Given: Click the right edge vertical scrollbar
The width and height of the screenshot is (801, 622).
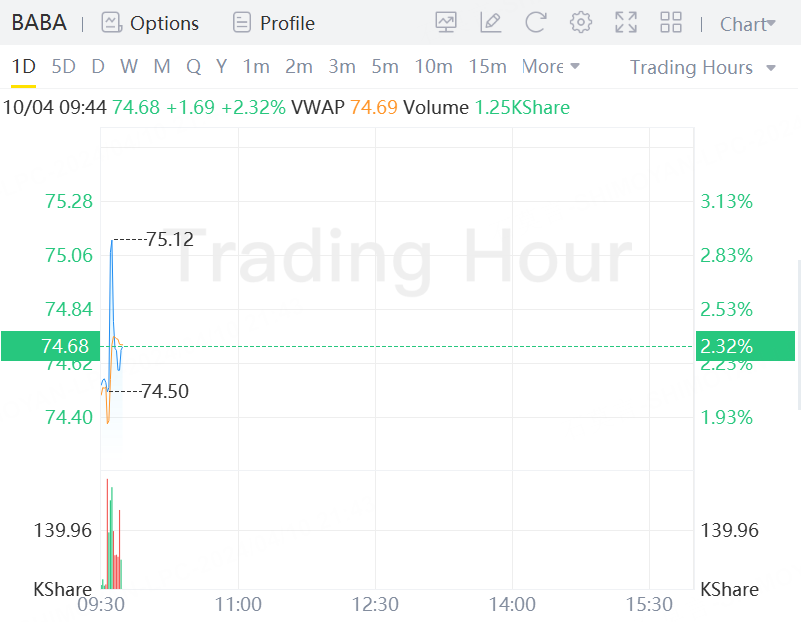Looking at the screenshot, I should tap(798, 334).
